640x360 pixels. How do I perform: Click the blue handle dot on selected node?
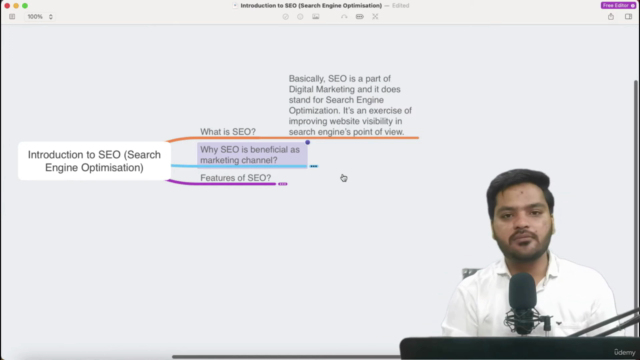pos(308,142)
